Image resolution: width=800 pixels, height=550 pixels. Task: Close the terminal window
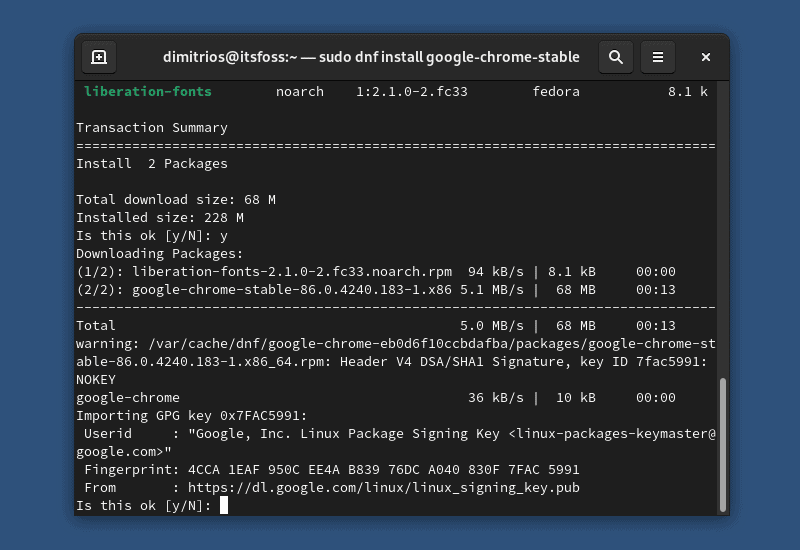pyautogui.click(x=706, y=57)
